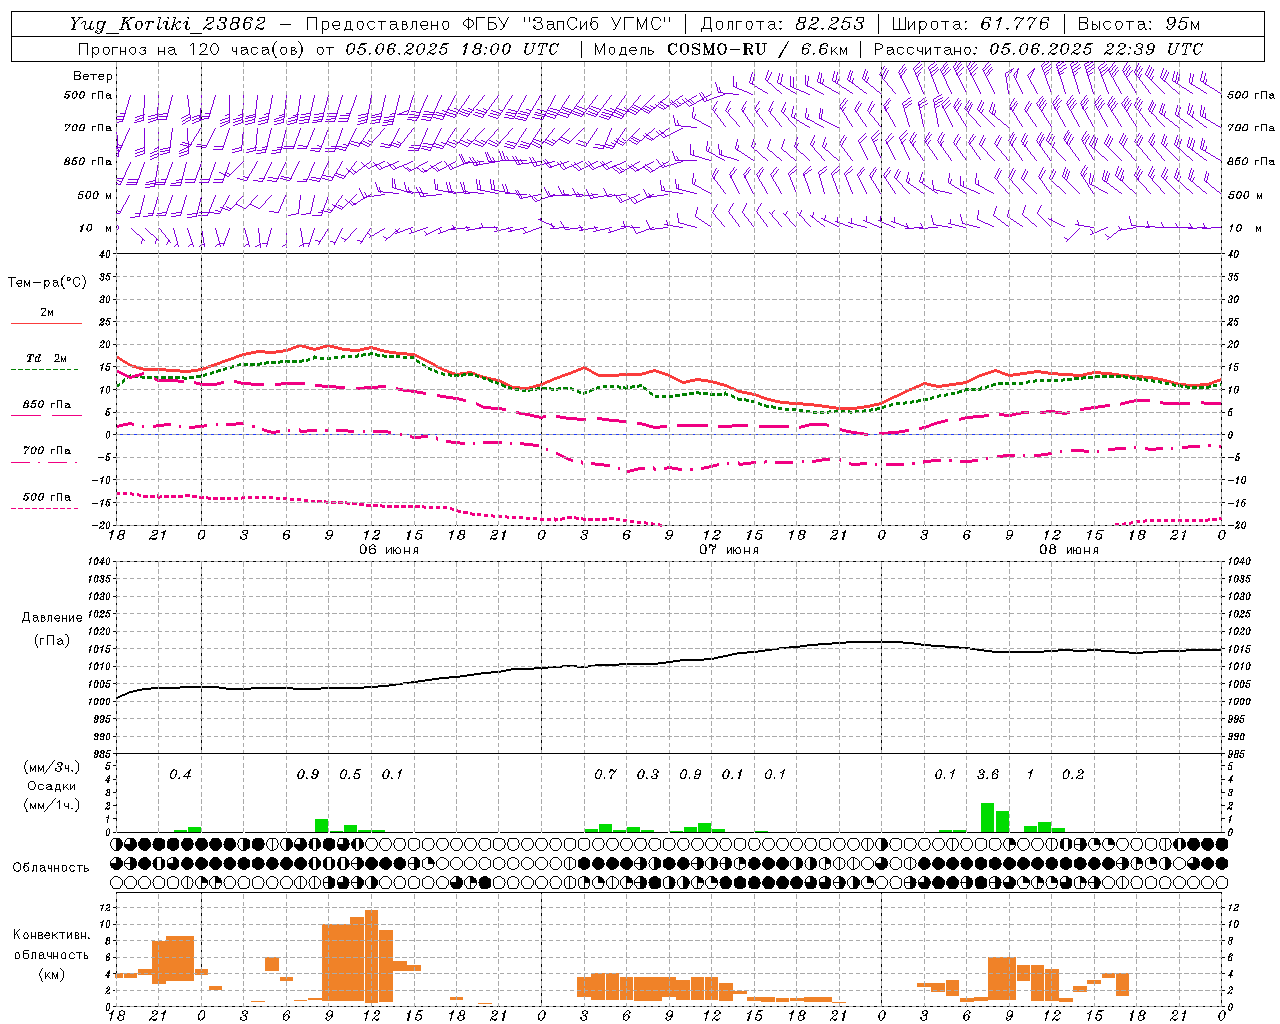Image resolution: width=1280 pixels, height=1024 pixels.
Task: Click the Давление pressure panel label
Action: [52, 618]
